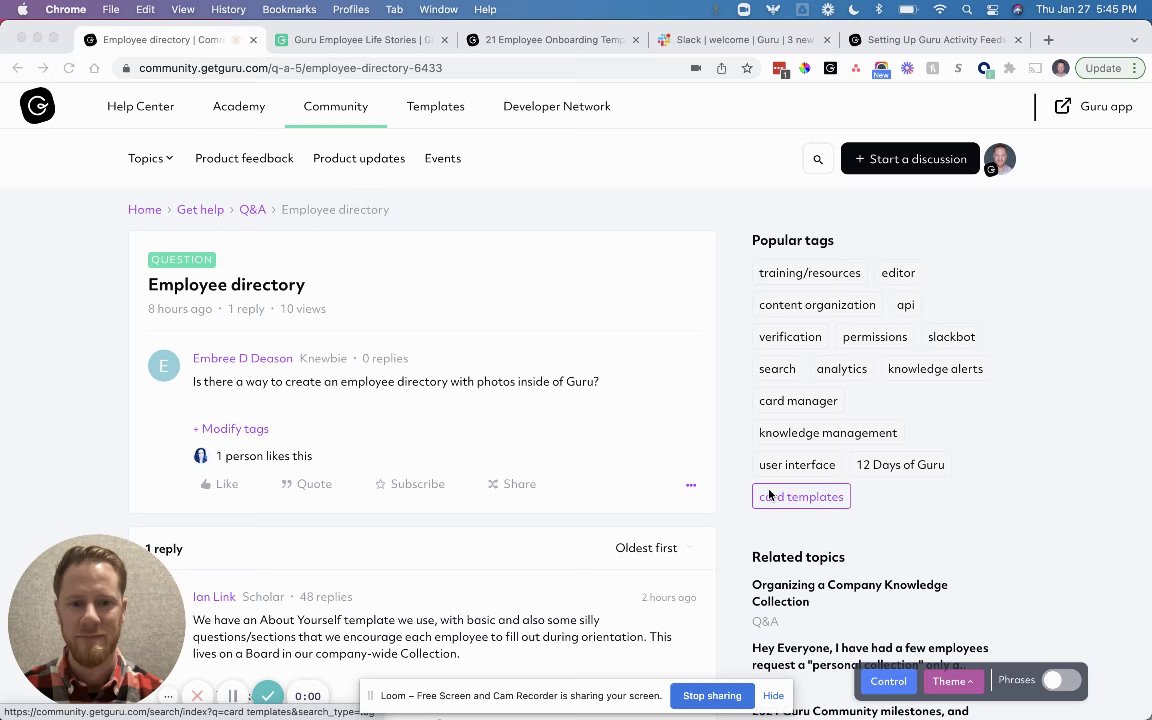
Task: Open the Bluetooth menu bar icon
Action: pyautogui.click(x=879, y=10)
